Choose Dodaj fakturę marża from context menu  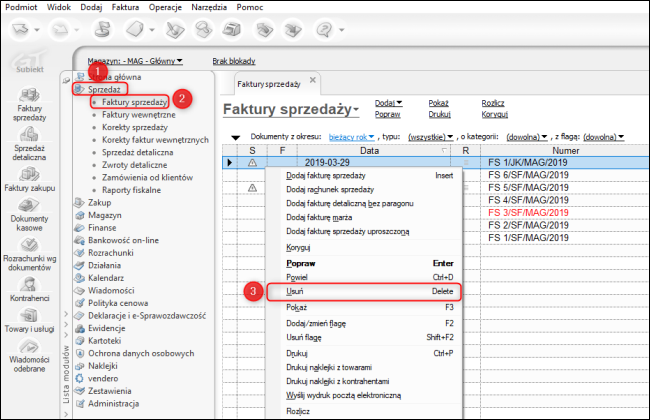[322, 218]
